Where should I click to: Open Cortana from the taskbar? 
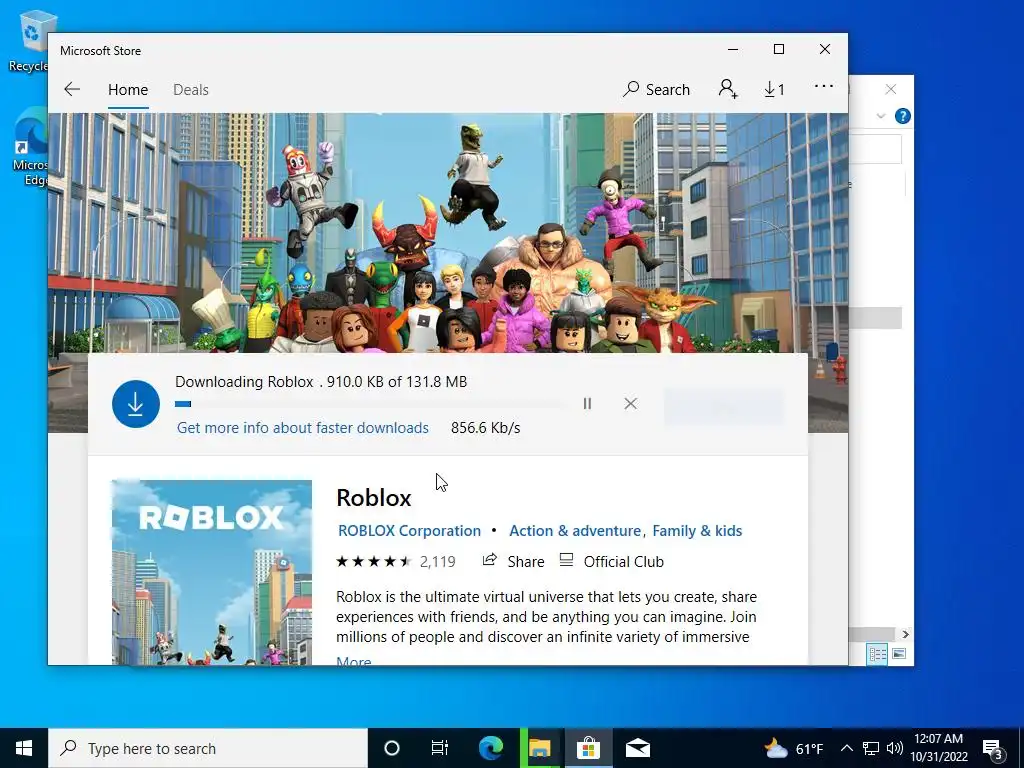(x=392, y=748)
